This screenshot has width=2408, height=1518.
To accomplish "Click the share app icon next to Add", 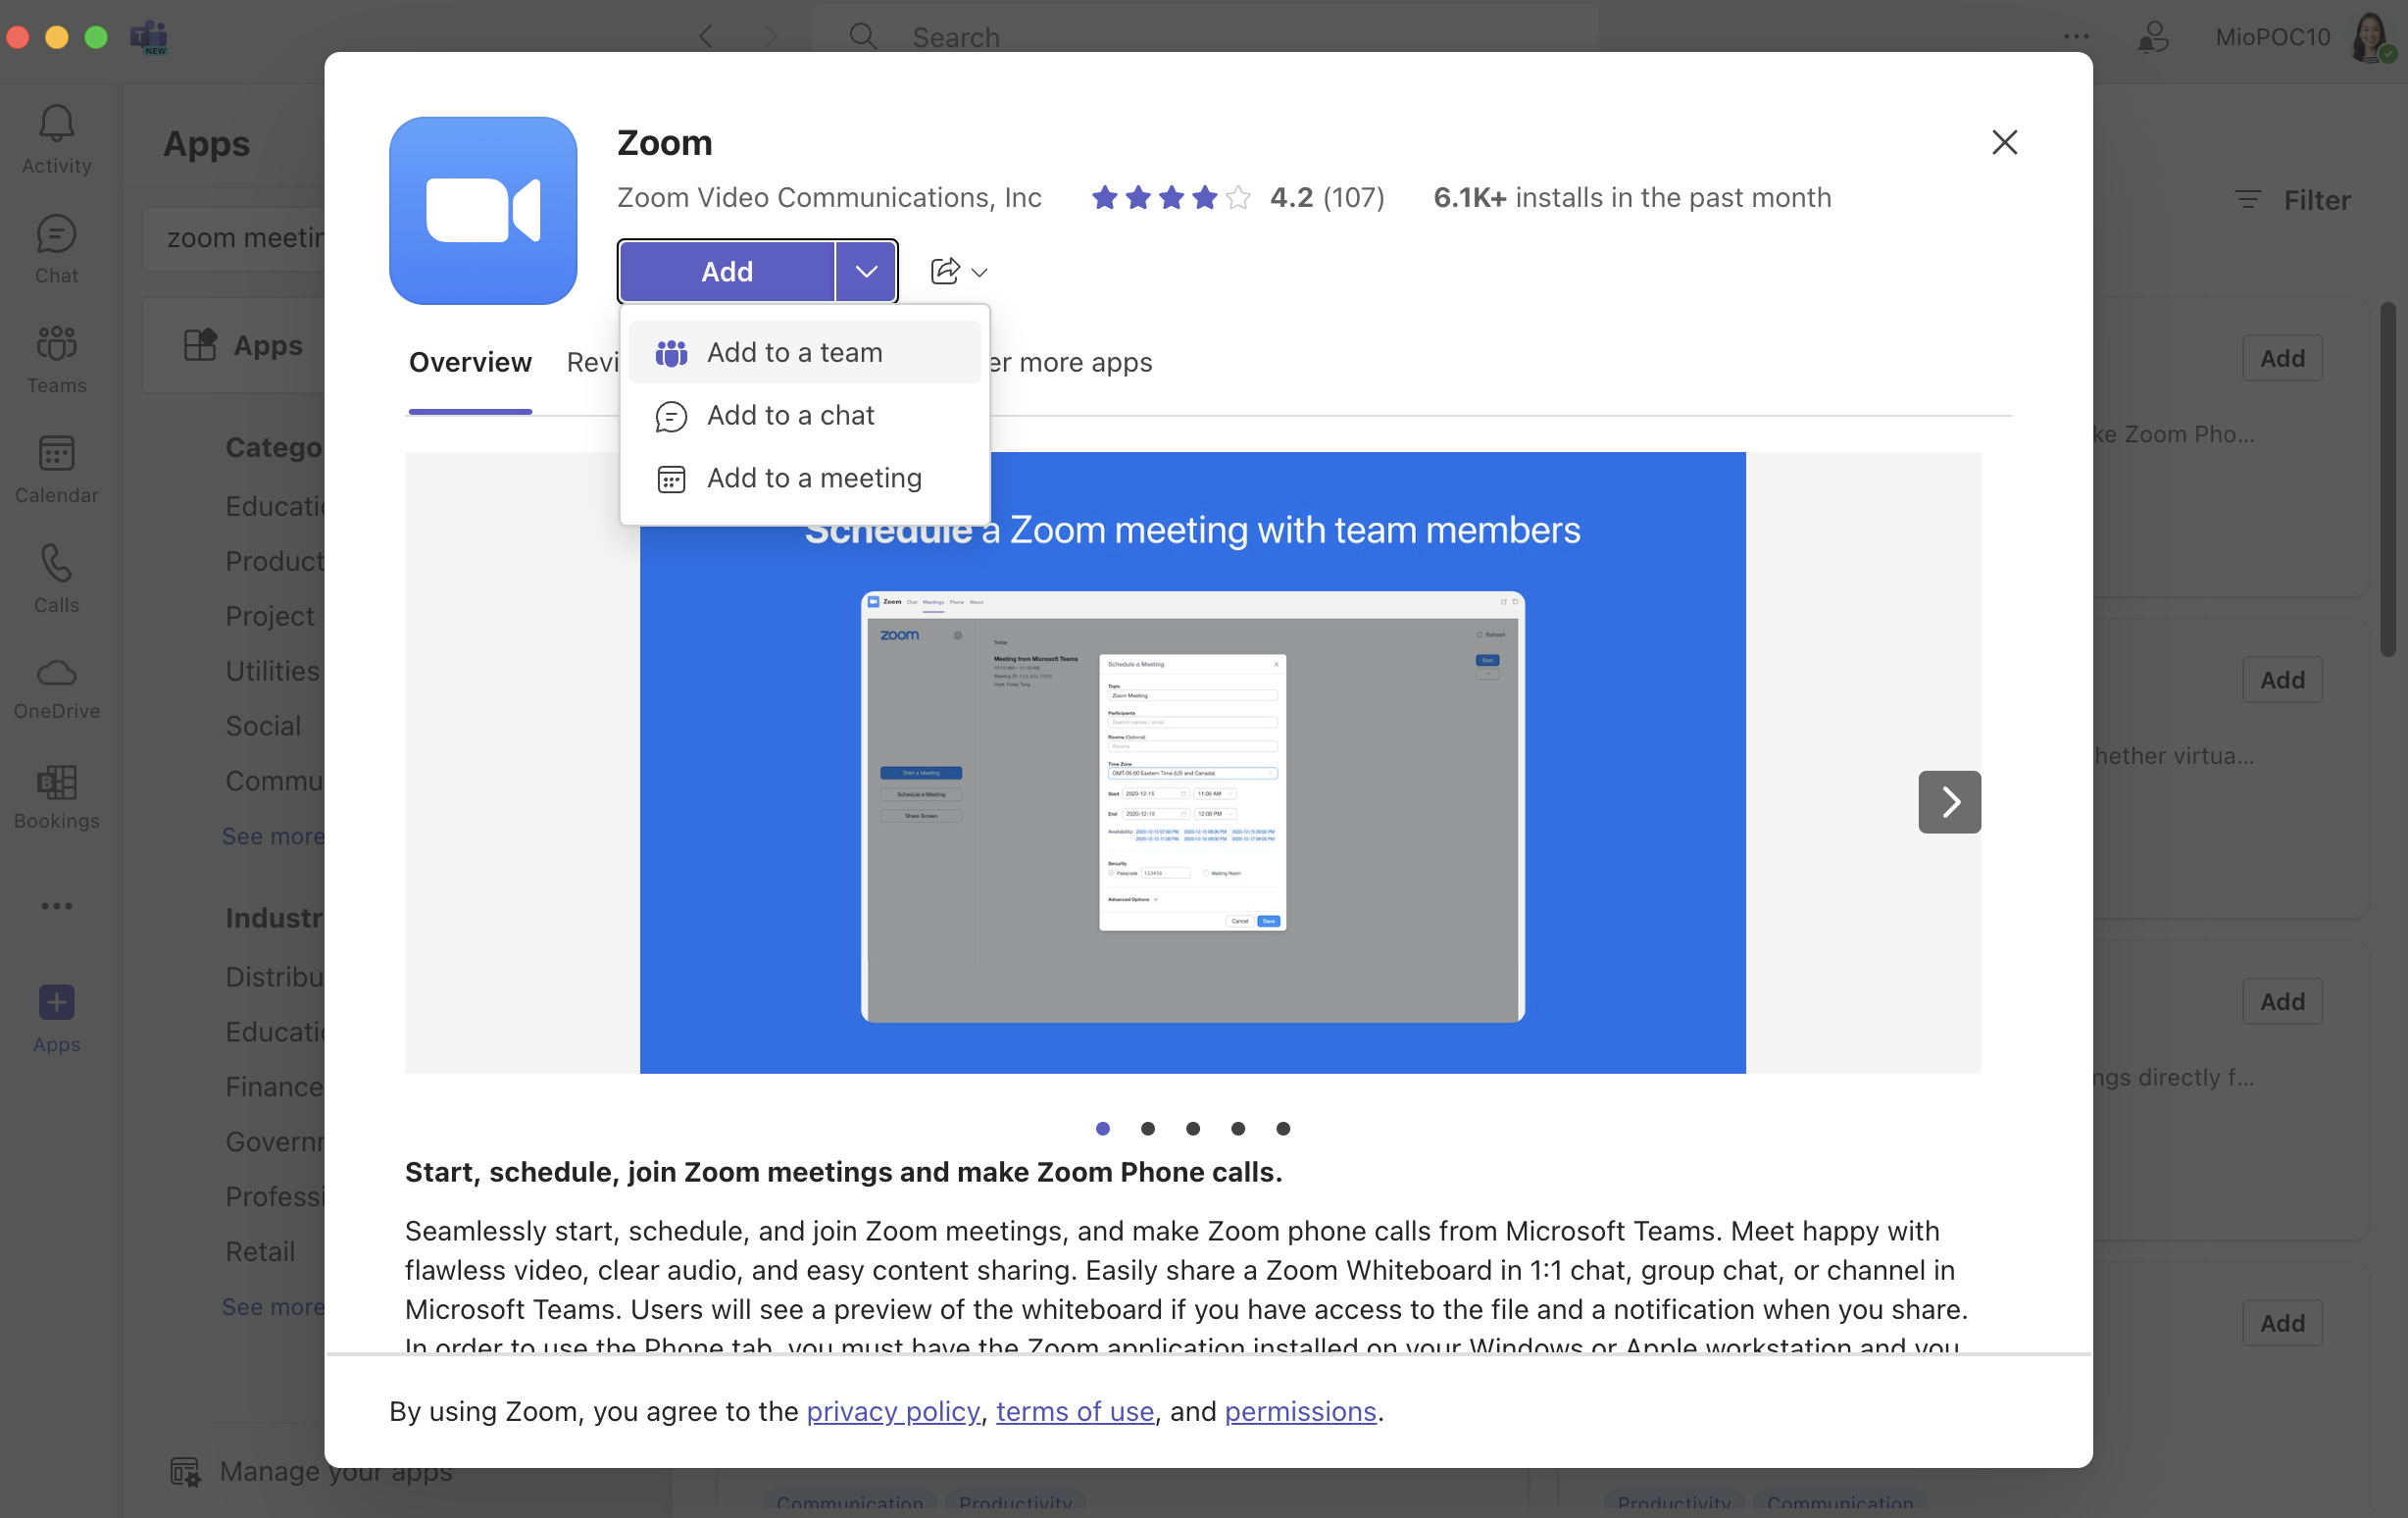I will point(944,271).
